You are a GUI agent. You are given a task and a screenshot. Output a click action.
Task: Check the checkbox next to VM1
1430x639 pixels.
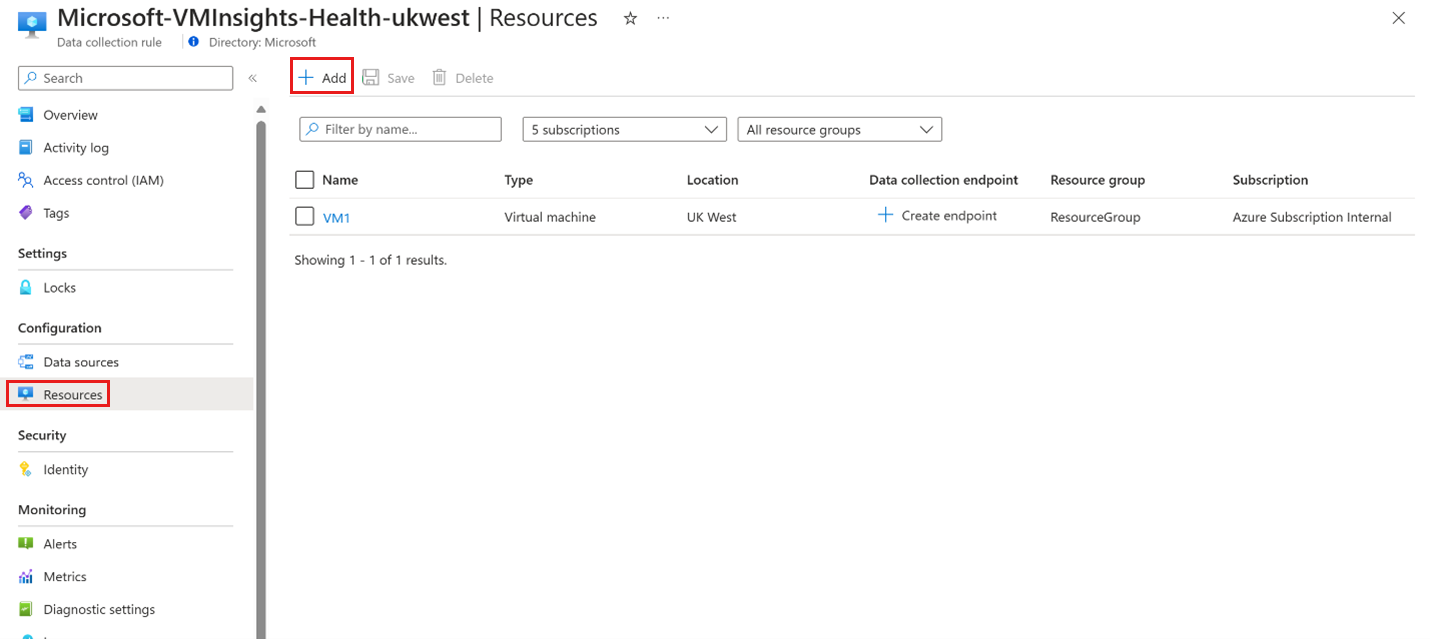(305, 216)
